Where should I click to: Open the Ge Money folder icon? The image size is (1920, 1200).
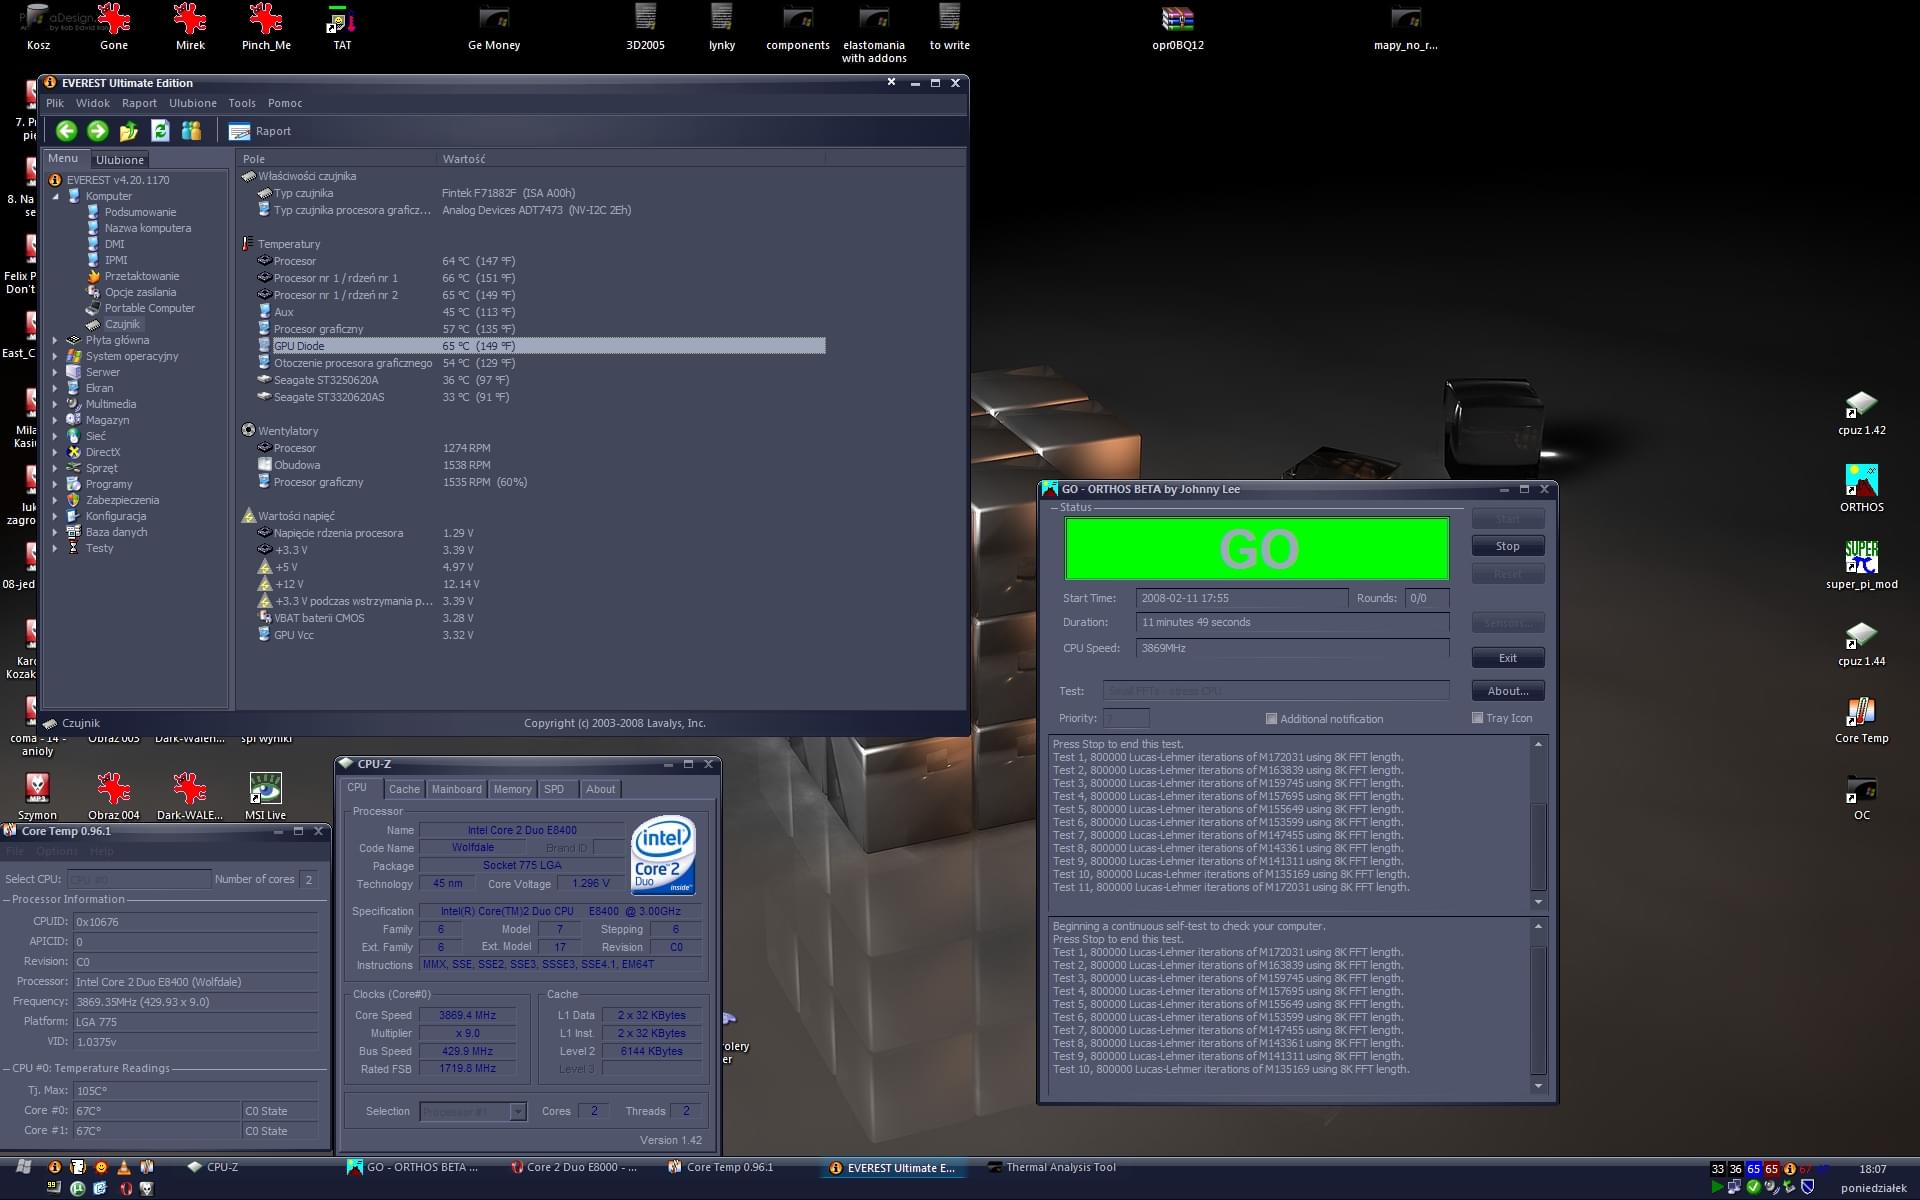pyautogui.click(x=494, y=27)
